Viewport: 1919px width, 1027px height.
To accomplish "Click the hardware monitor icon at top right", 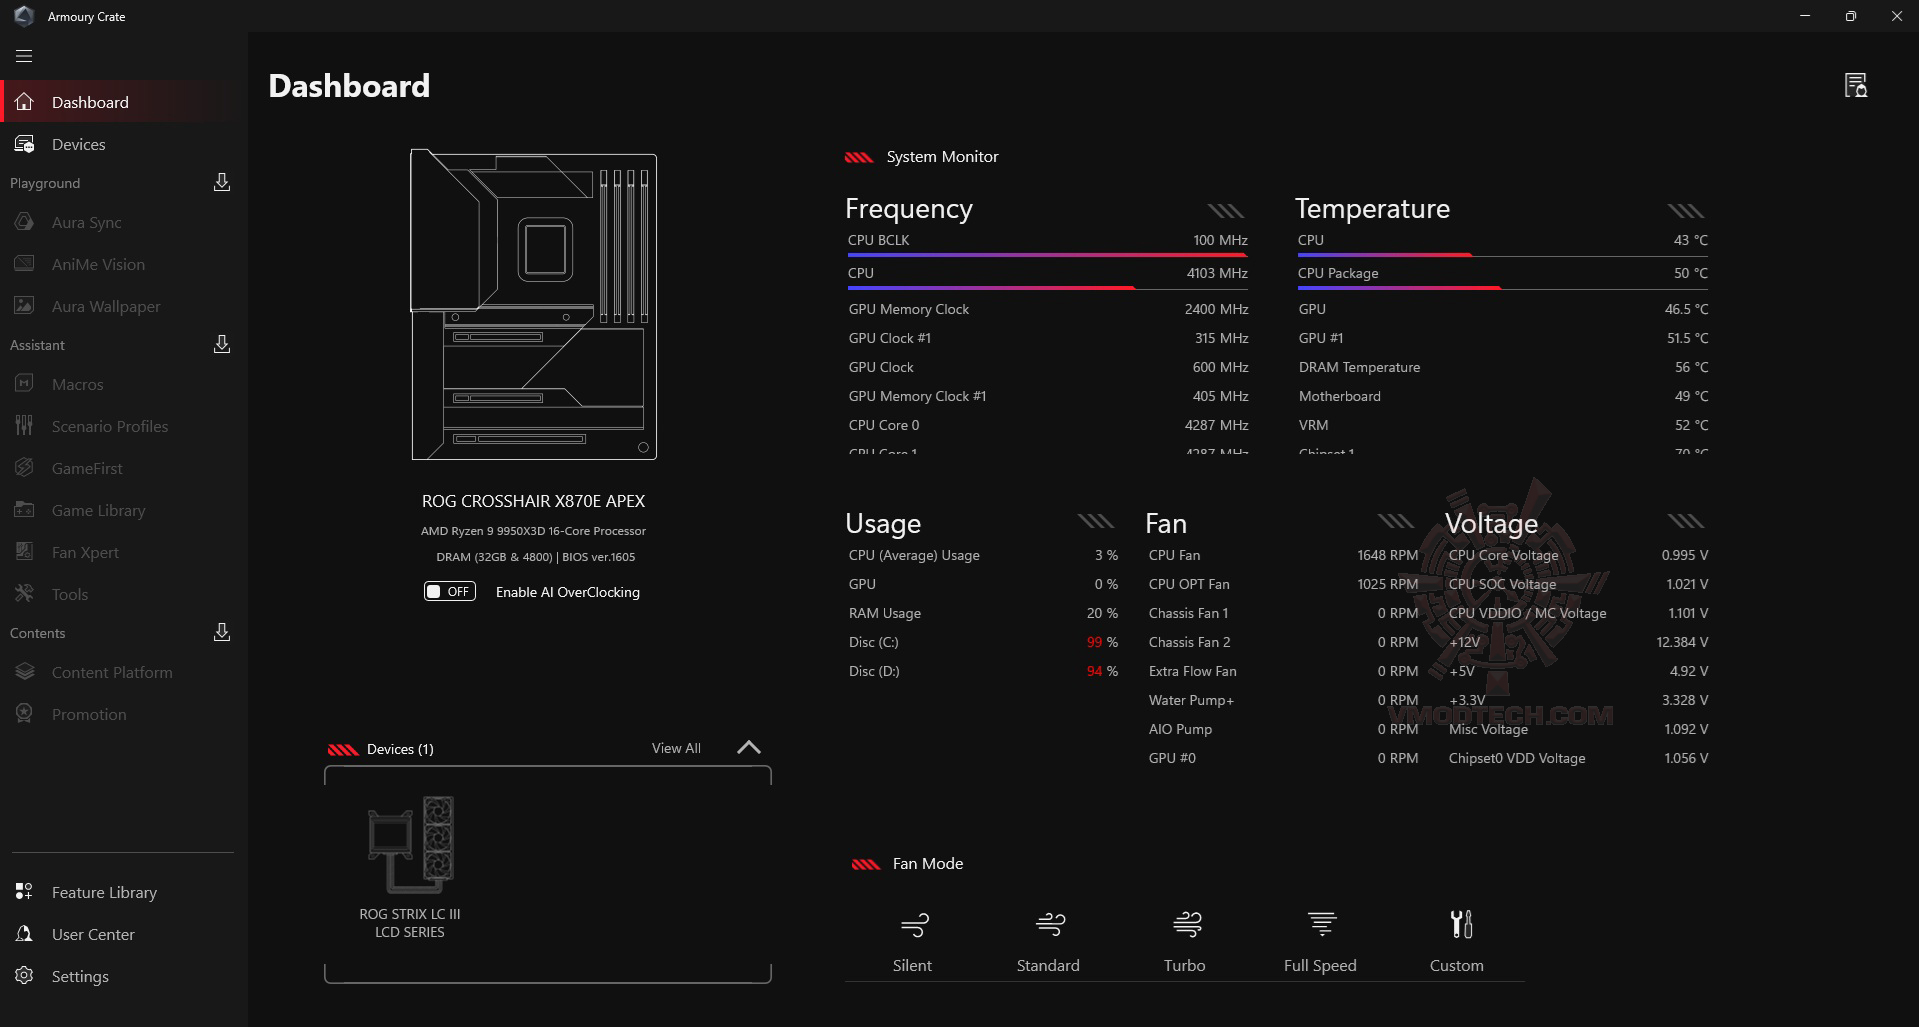I will [x=1856, y=85].
